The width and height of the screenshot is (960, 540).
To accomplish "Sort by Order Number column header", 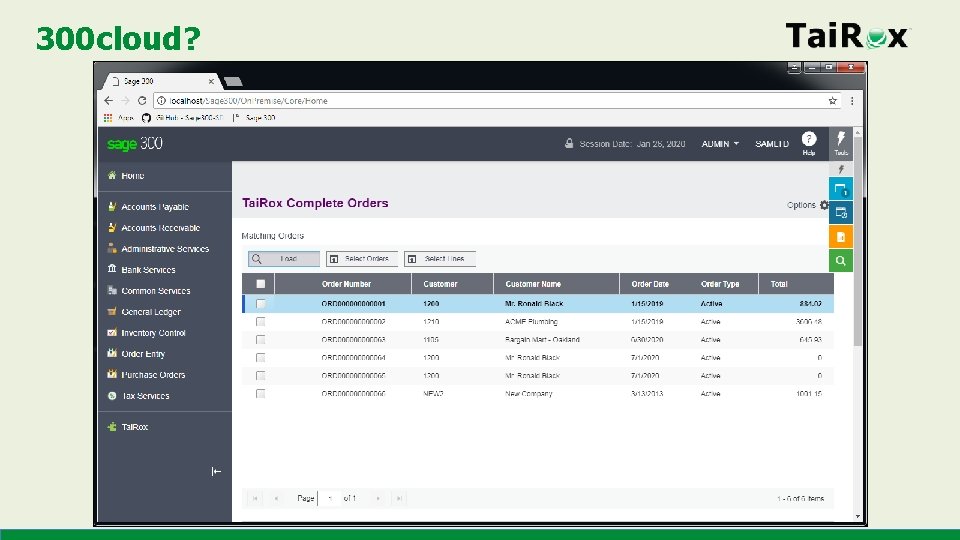I will [346, 284].
